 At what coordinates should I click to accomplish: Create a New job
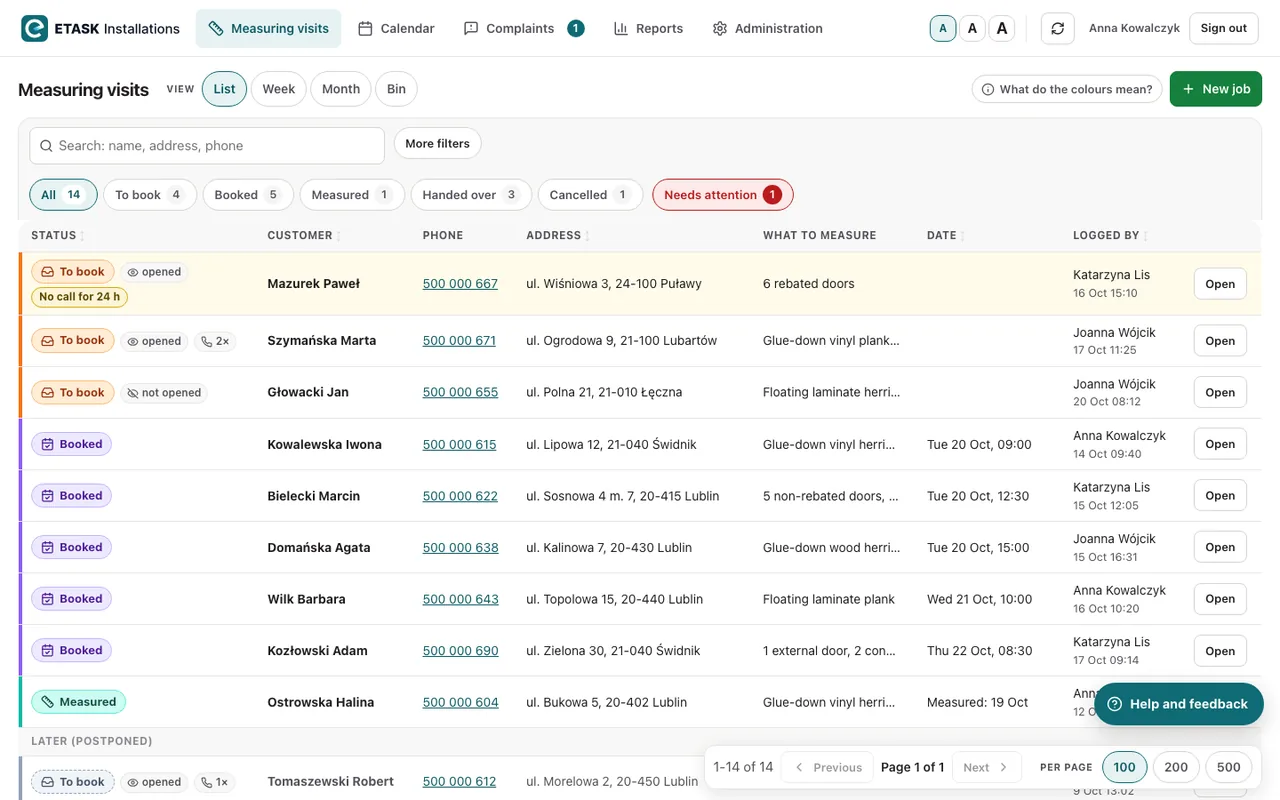click(x=1216, y=89)
